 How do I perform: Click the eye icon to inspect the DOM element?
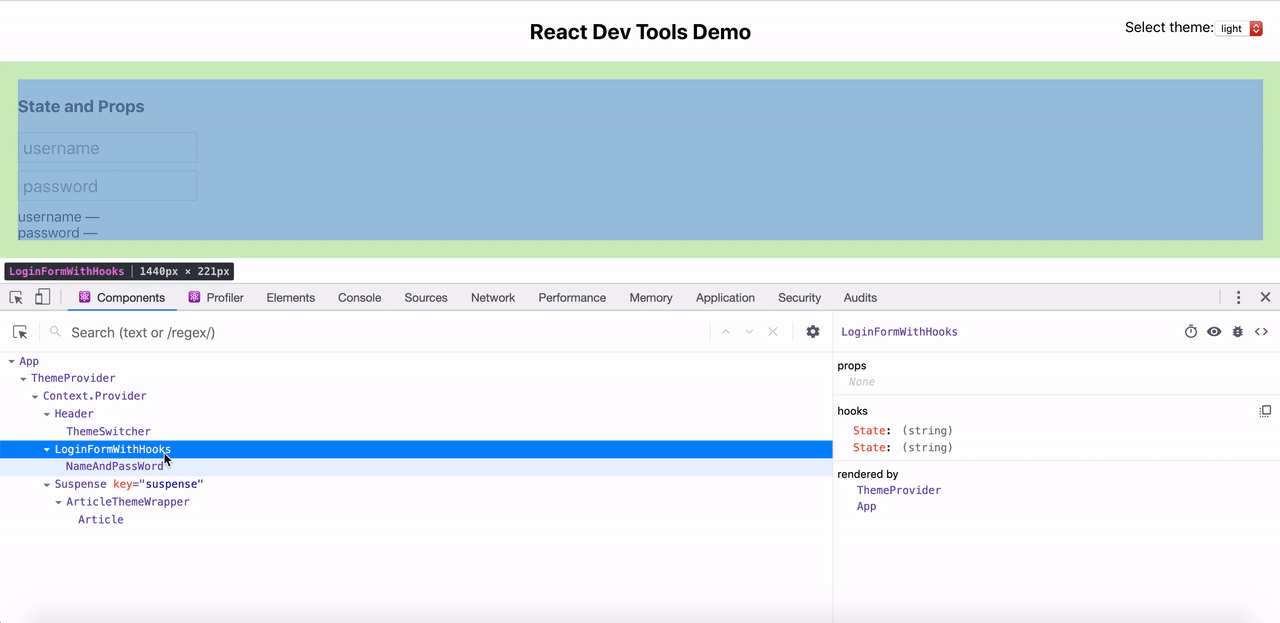coord(1214,331)
